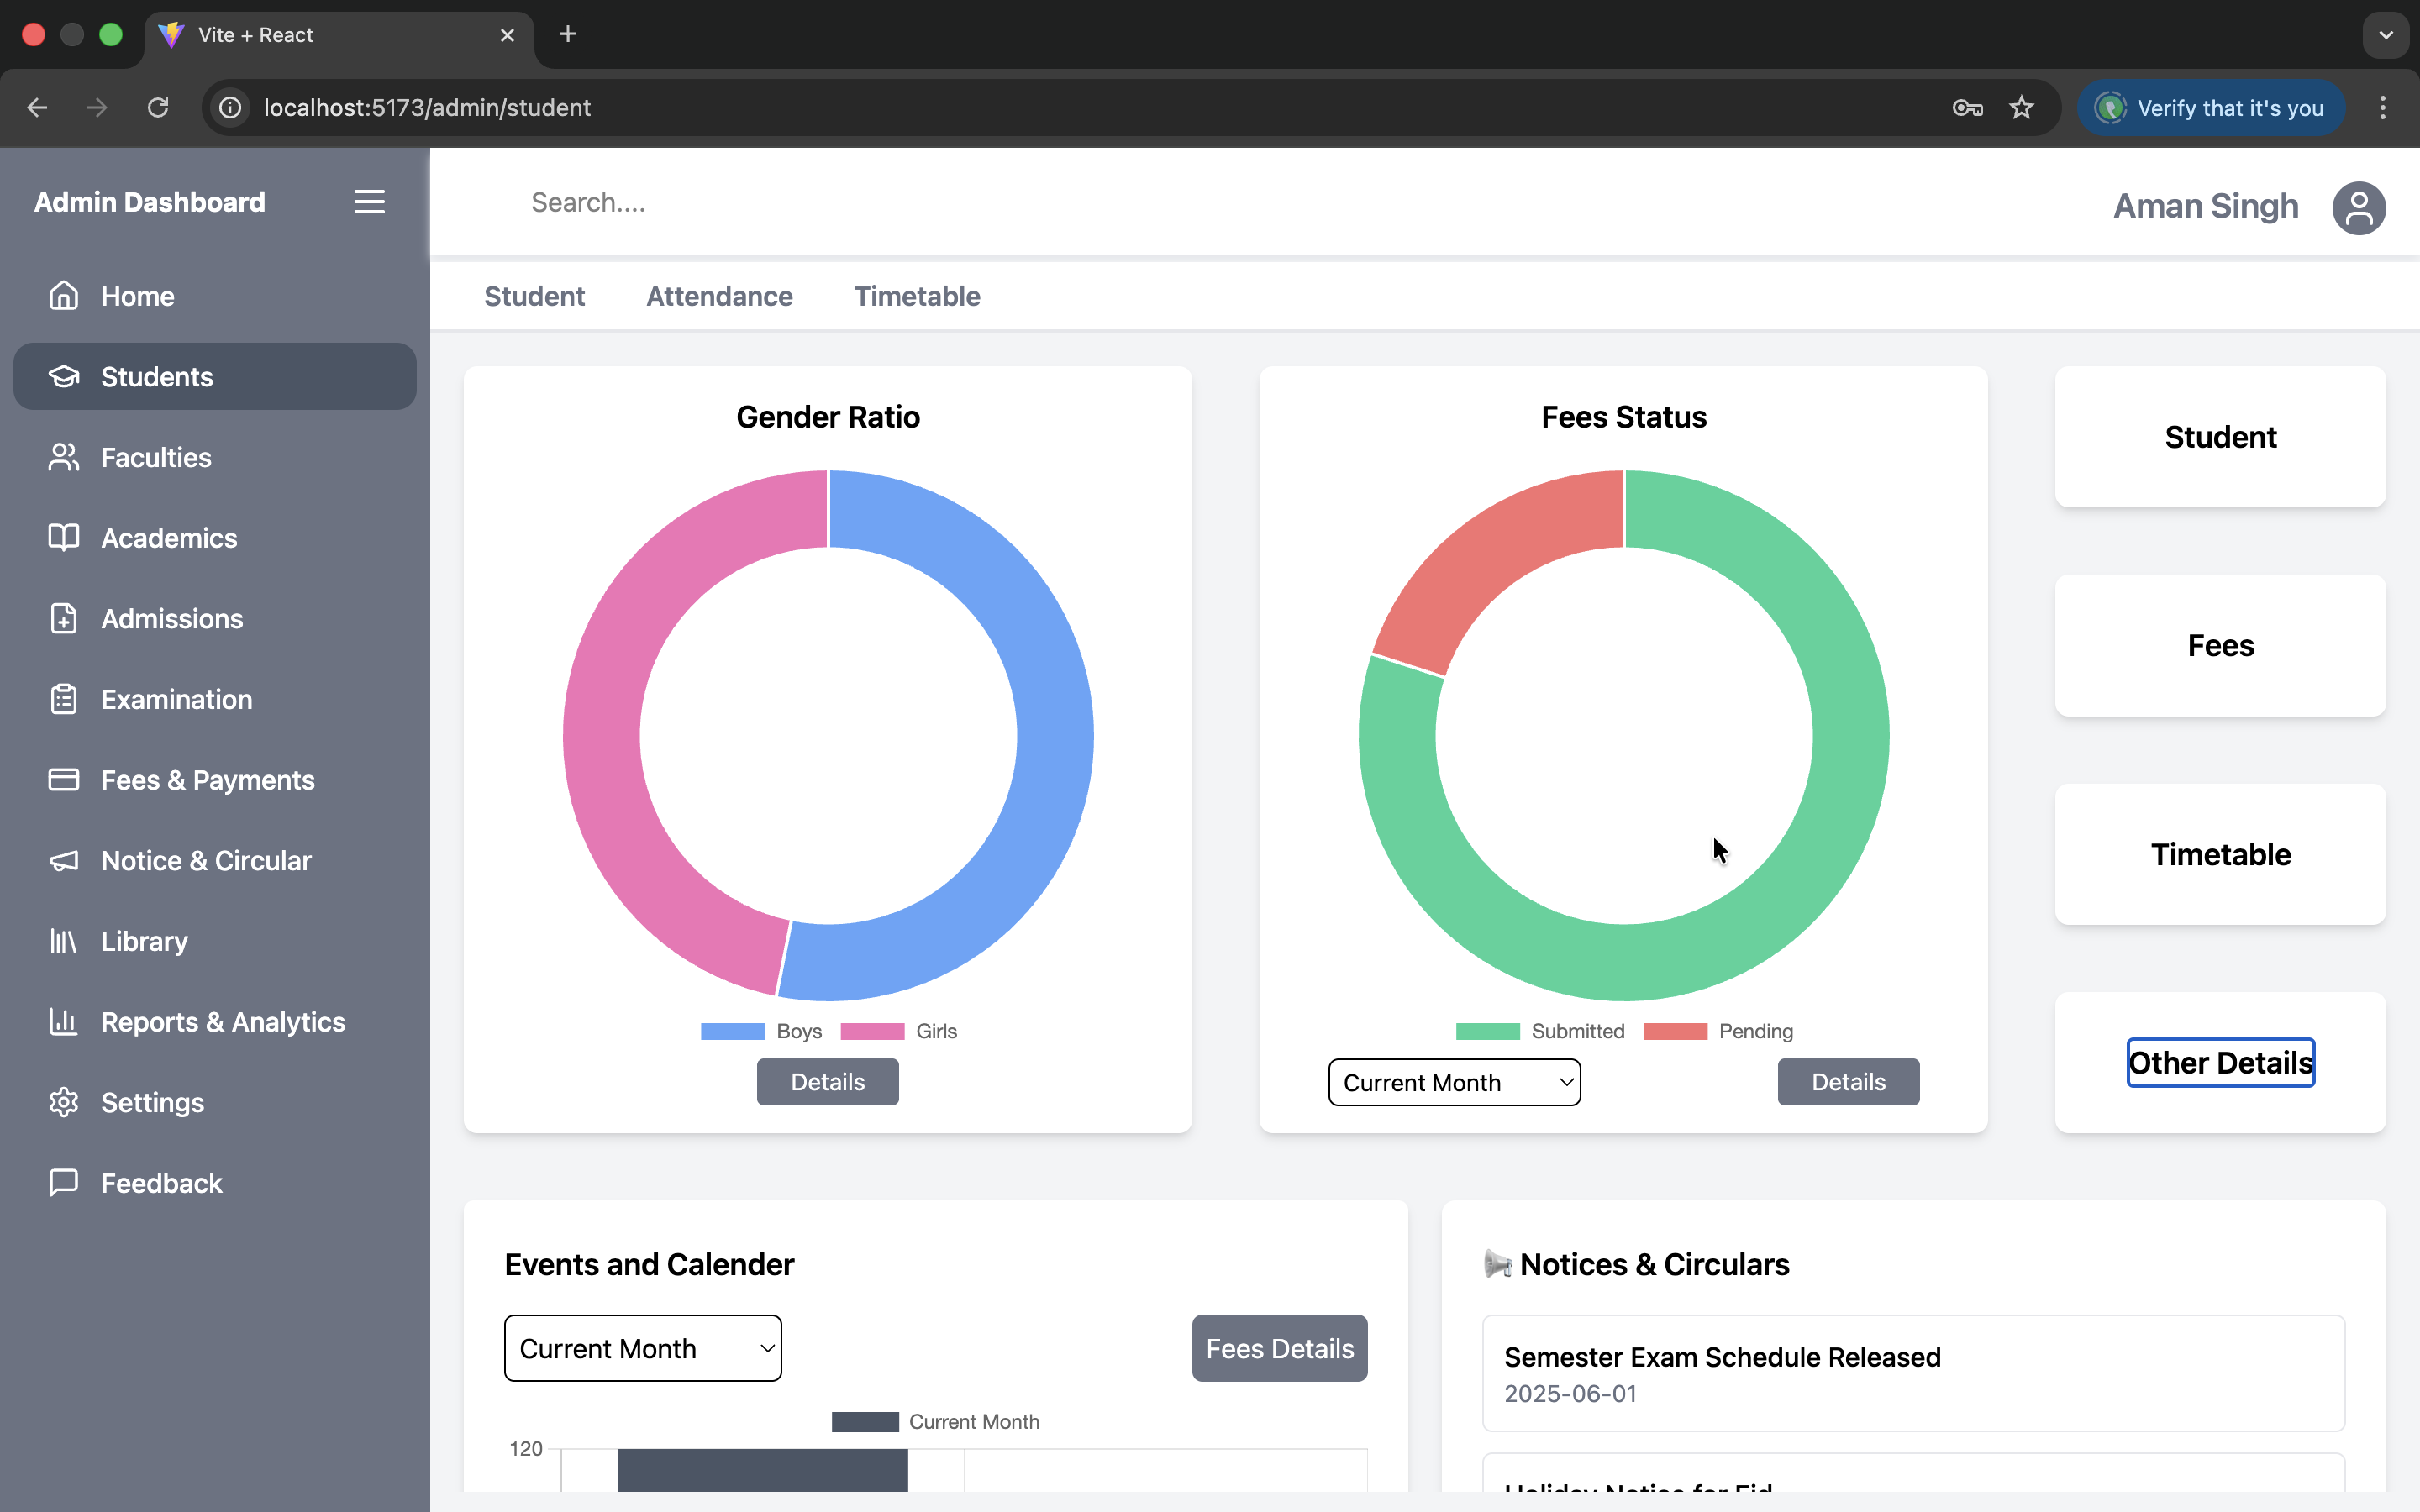Click the Academics open book icon

[64, 538]
